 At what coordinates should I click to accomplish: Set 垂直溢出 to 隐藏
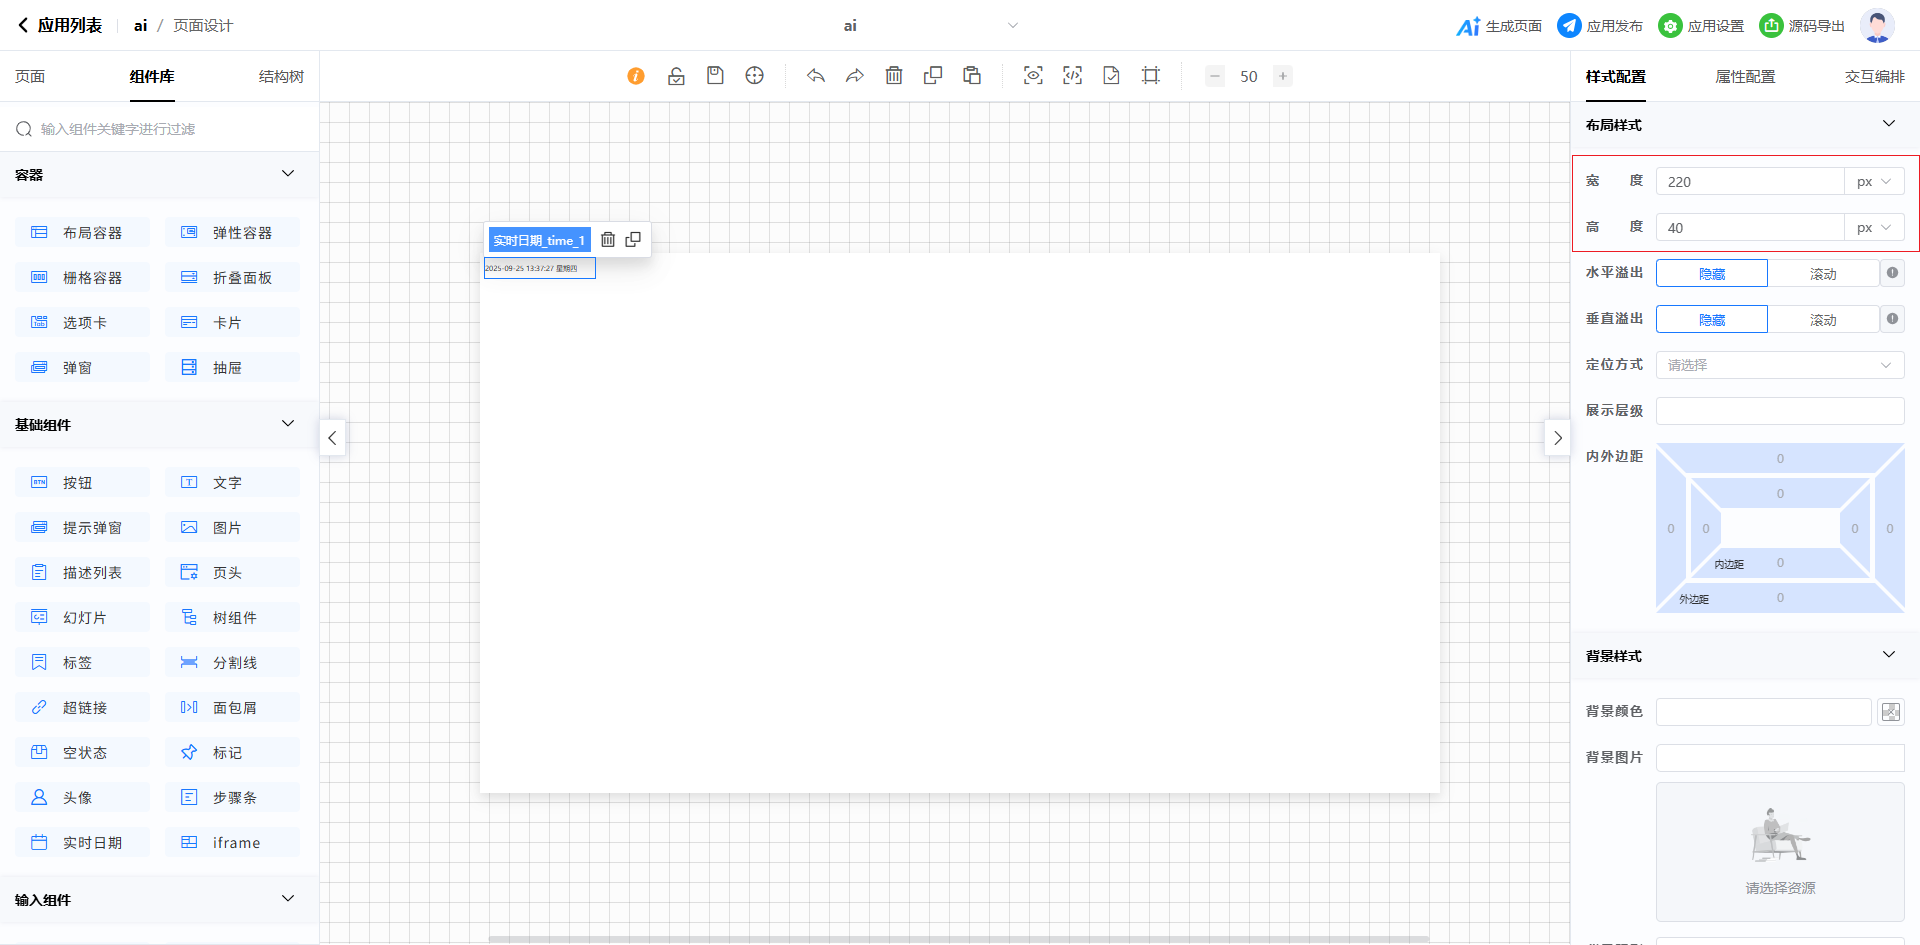[1712, 320]
